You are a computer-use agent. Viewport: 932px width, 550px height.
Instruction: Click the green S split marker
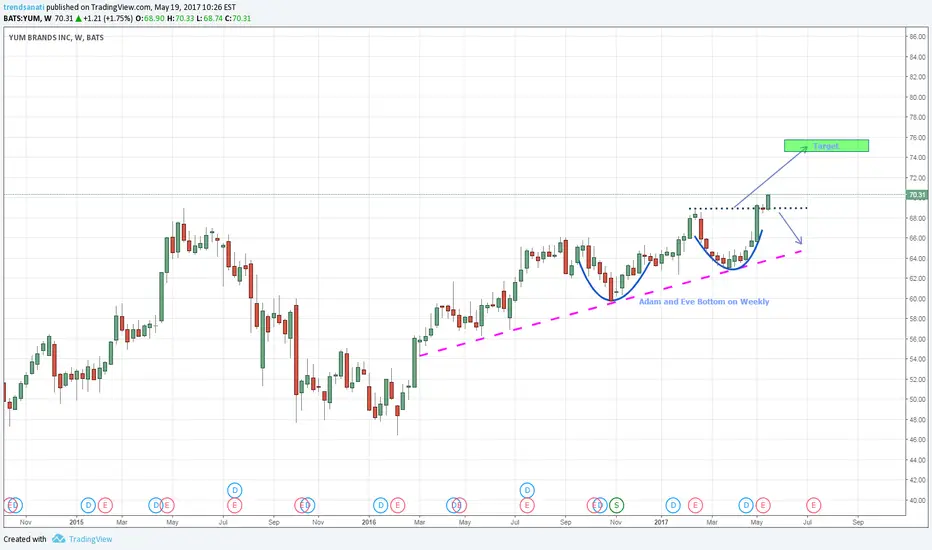coord(616,505)
